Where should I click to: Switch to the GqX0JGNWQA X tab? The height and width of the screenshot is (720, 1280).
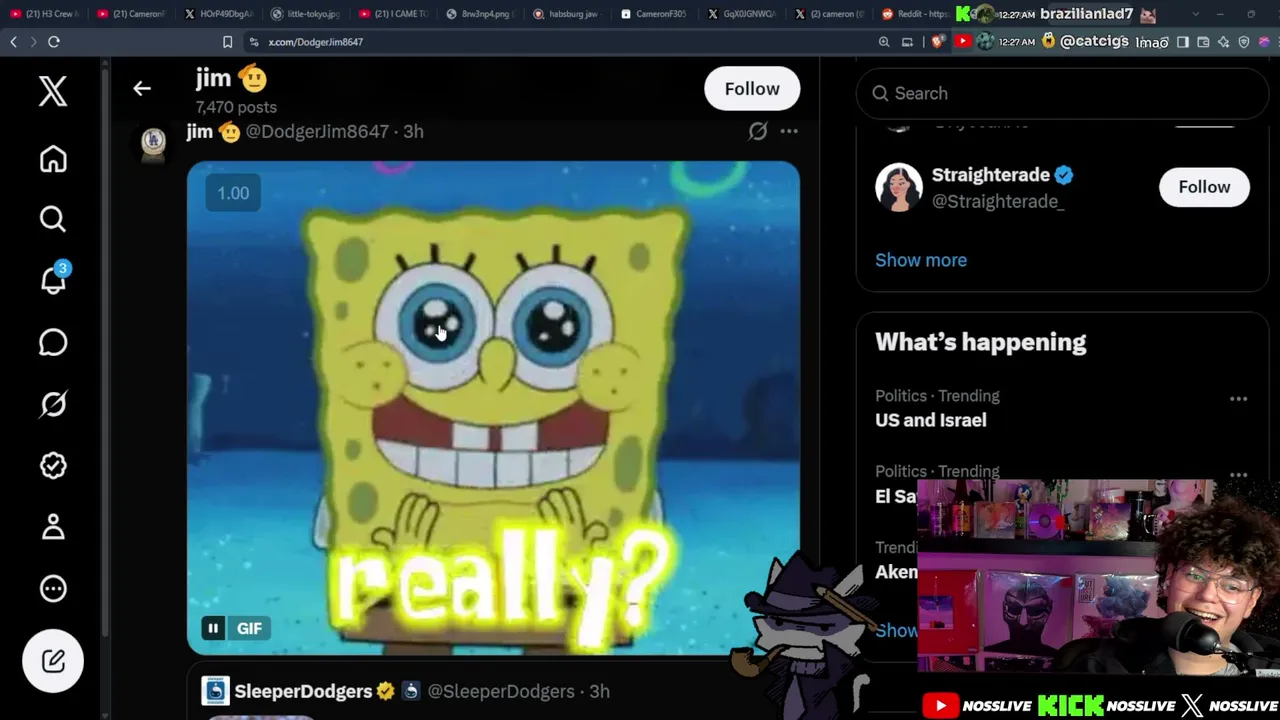(x=741, y=14)
